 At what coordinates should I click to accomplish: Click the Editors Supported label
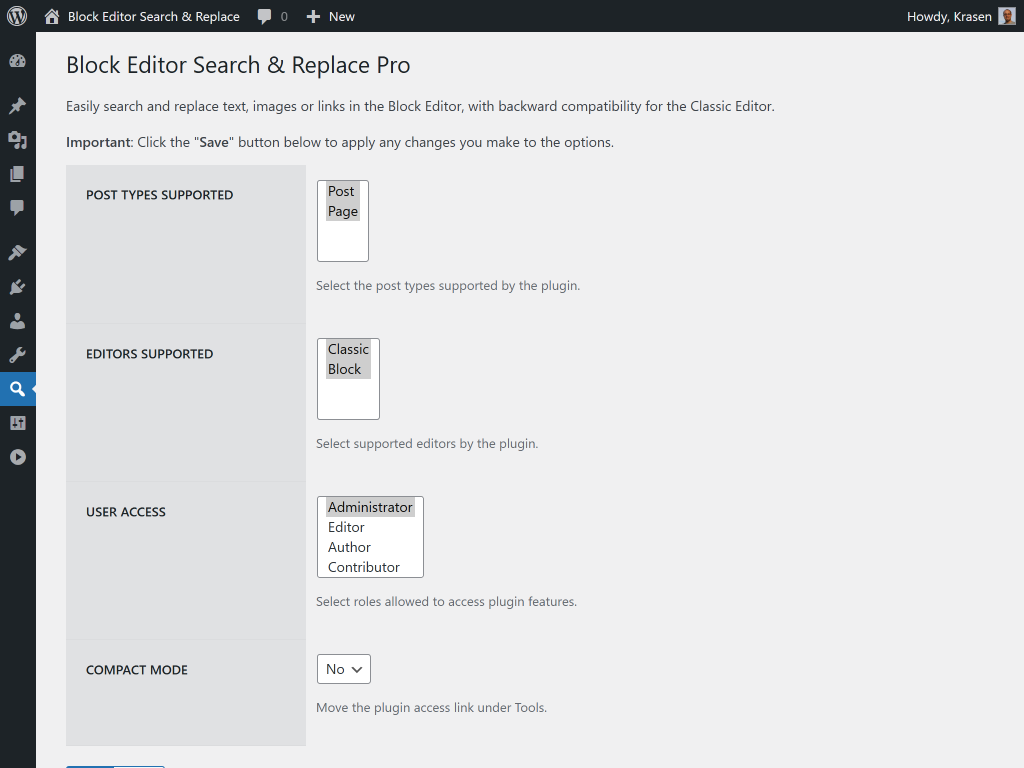[x=150, y=354]
